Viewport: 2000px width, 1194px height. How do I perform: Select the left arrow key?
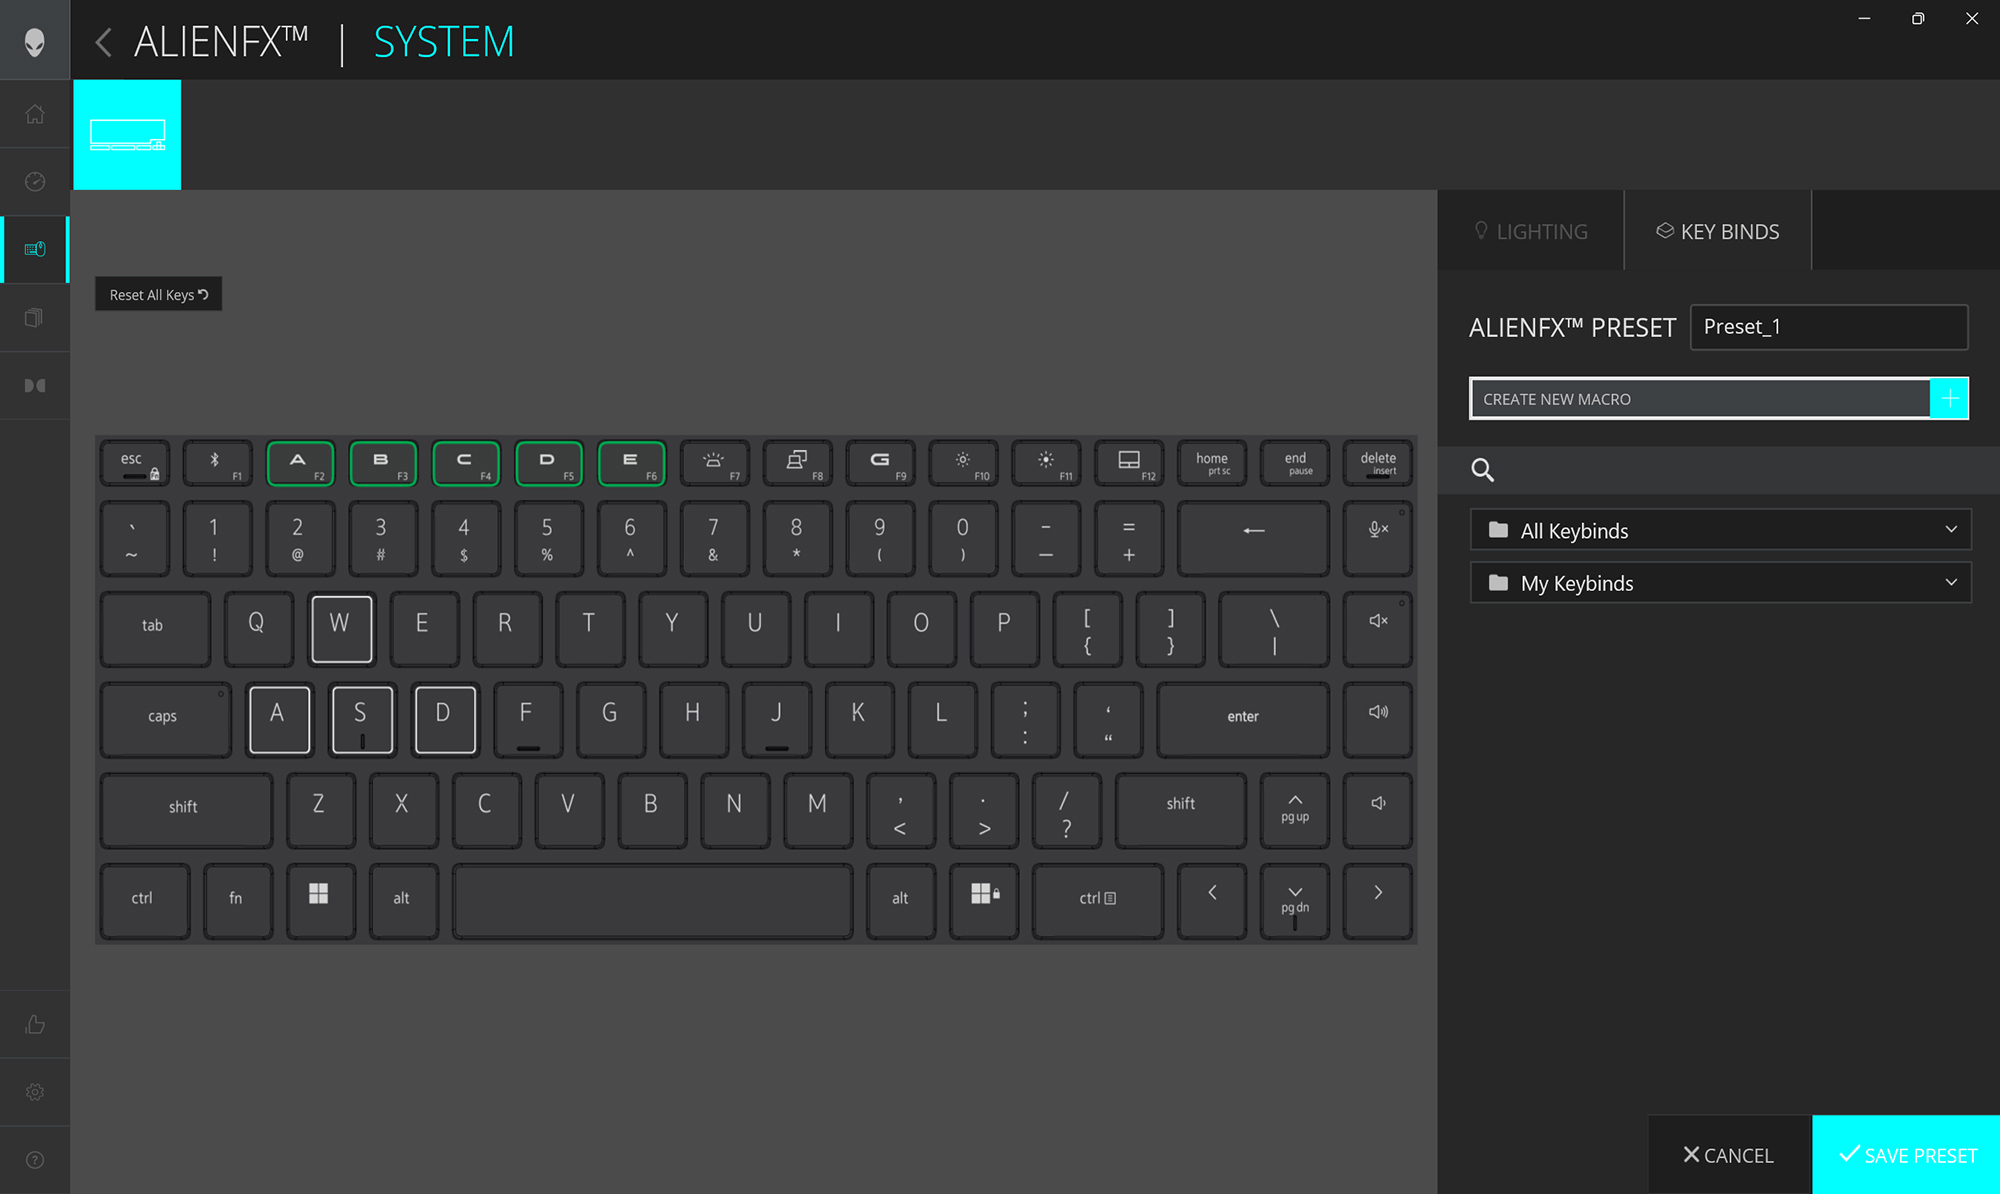(x=1213, y=902)
